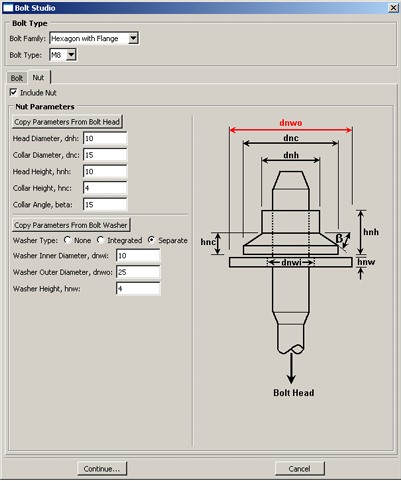
Task: Click the Bolt Studio title bar icon
Action: (8, 8)
